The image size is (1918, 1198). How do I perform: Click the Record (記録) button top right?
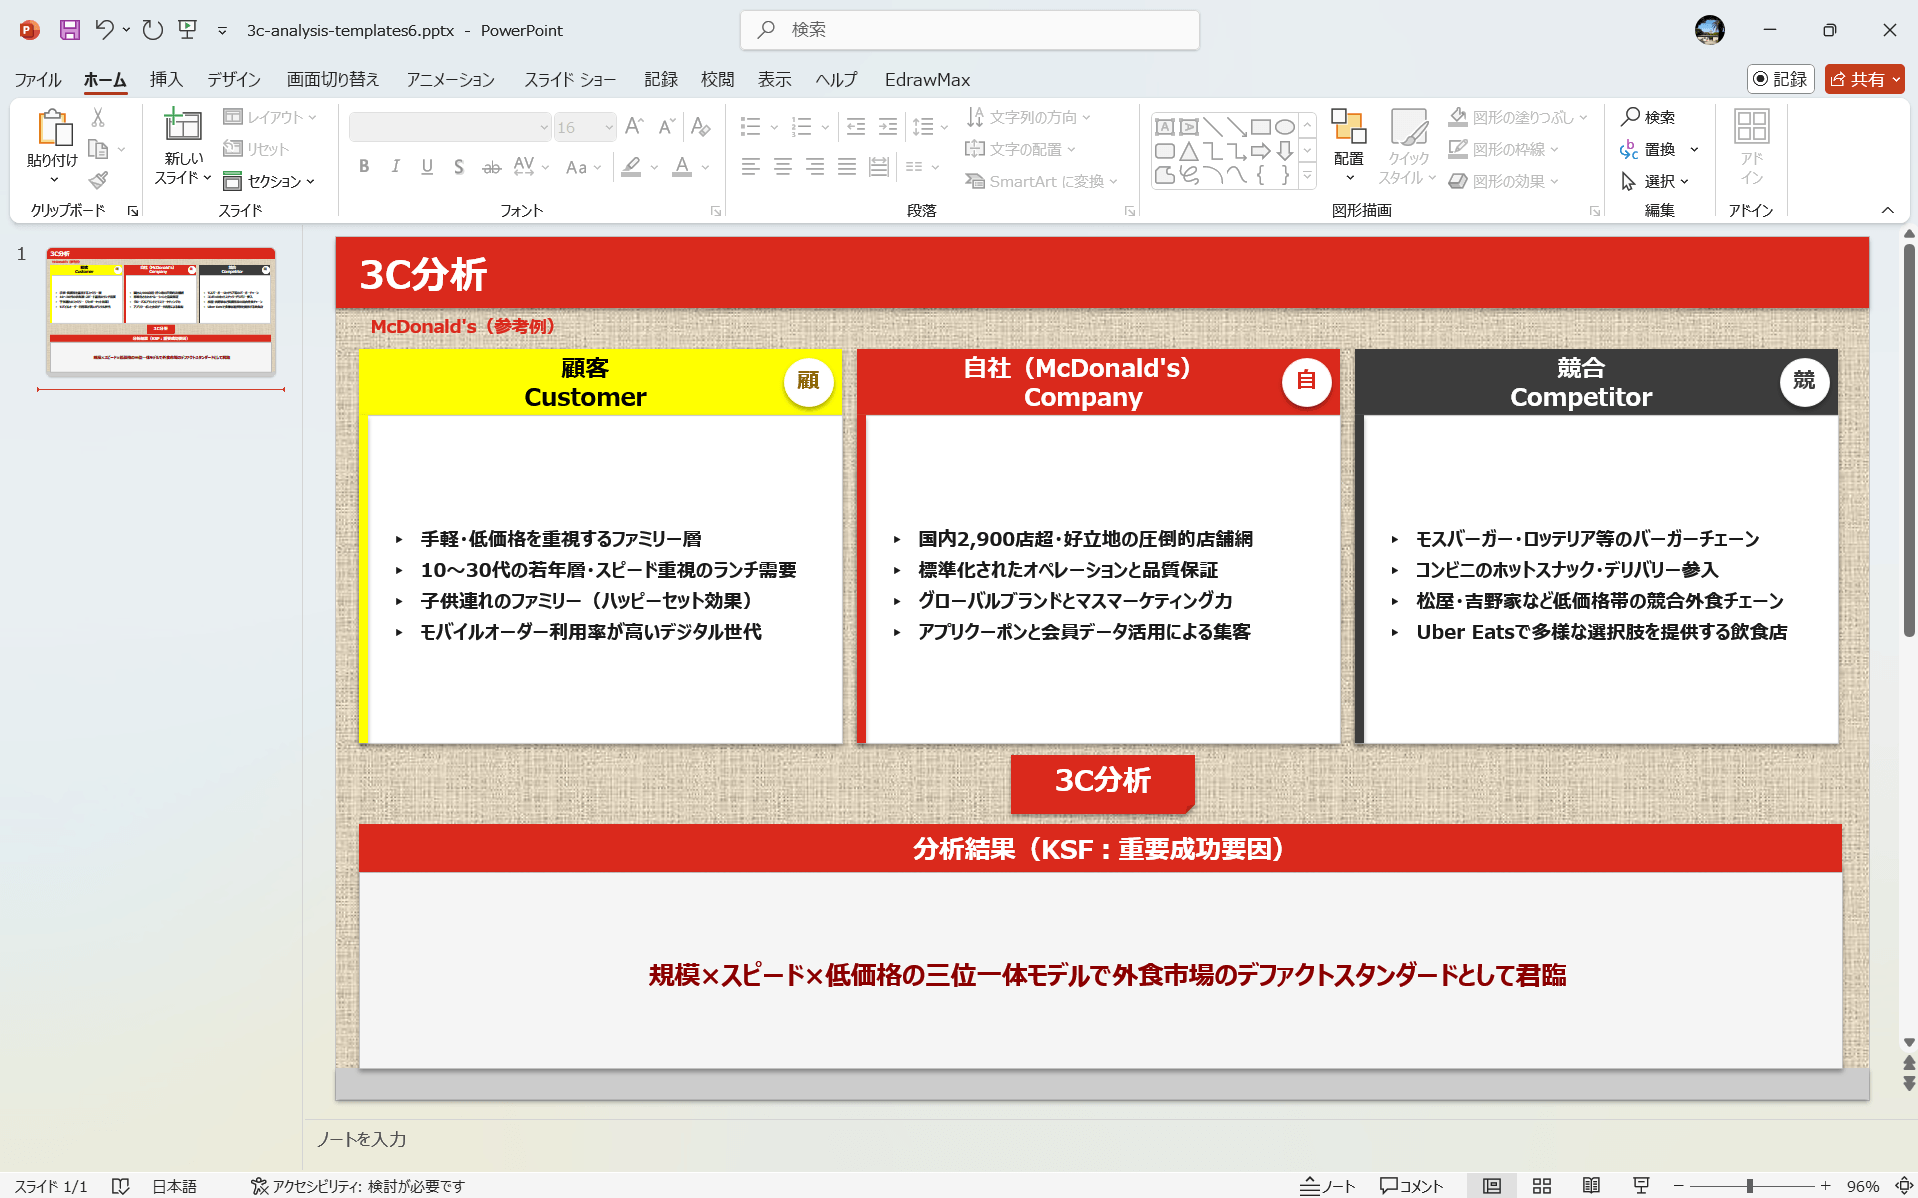point(1780,79)
